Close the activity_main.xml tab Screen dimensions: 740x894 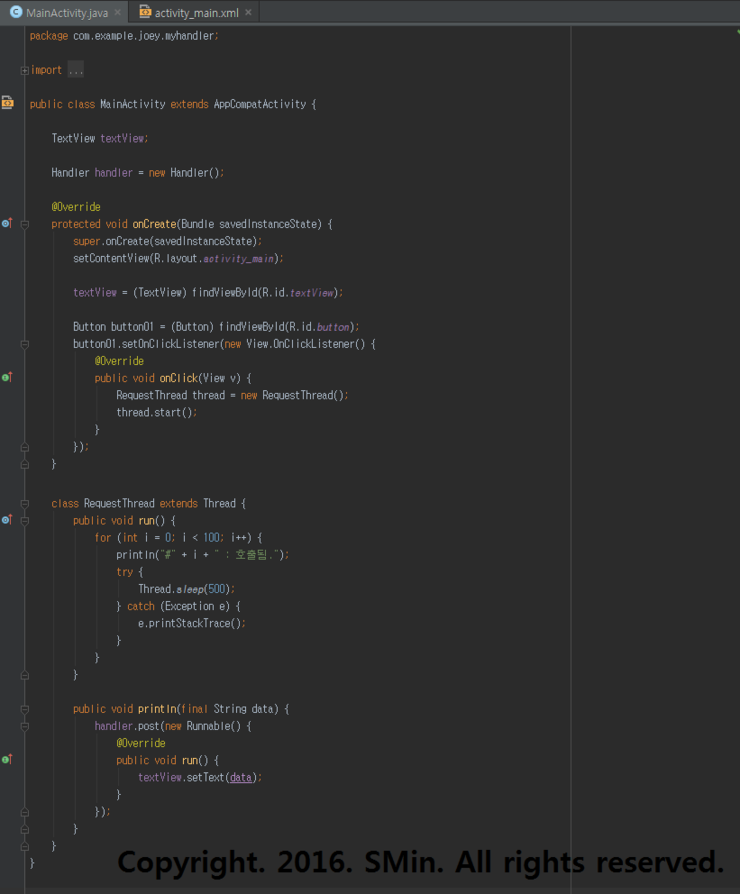click(248, 12)
